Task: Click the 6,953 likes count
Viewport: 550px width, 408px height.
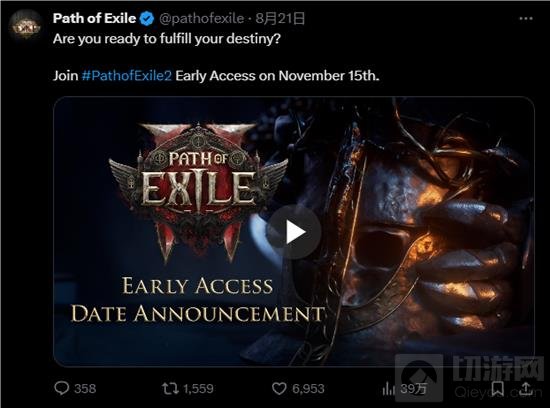Action: [x=308, y=388]
